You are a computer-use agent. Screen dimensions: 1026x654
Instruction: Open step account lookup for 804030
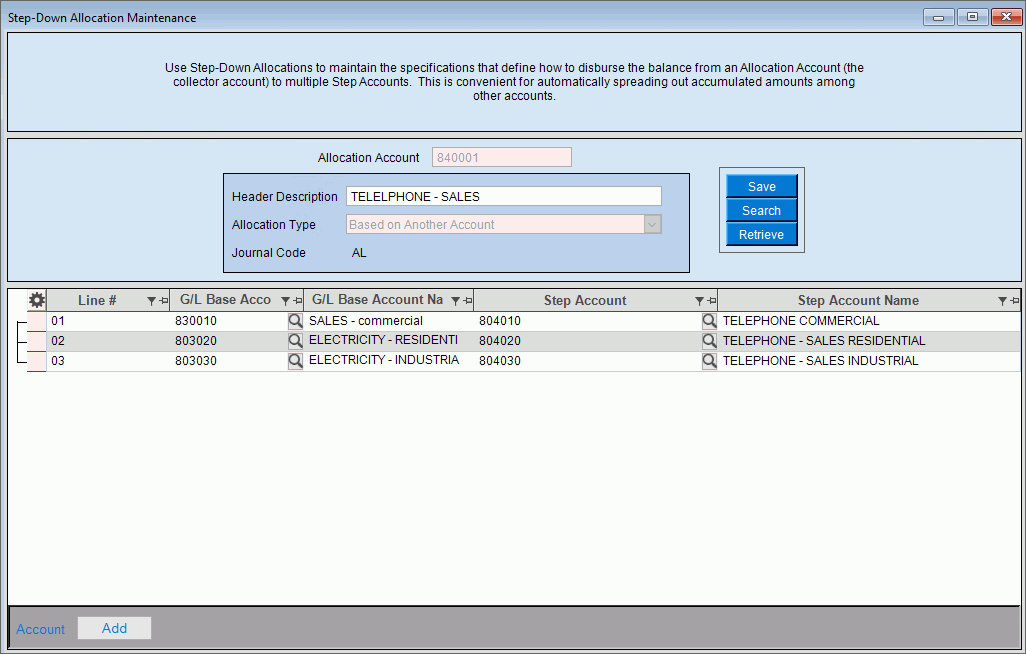[x=709, y=361]
